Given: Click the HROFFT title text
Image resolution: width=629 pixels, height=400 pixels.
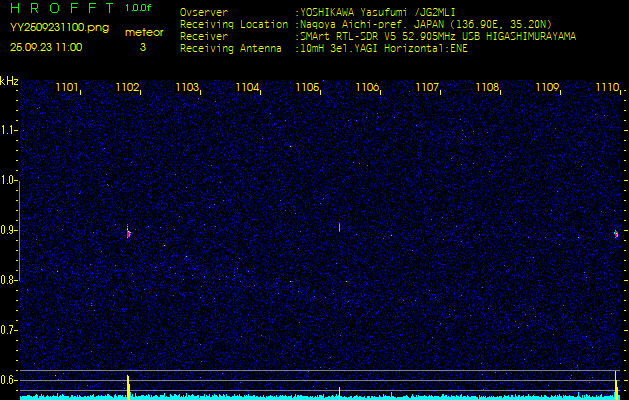Looking at the screenshot, I should (x=60, y=9).
